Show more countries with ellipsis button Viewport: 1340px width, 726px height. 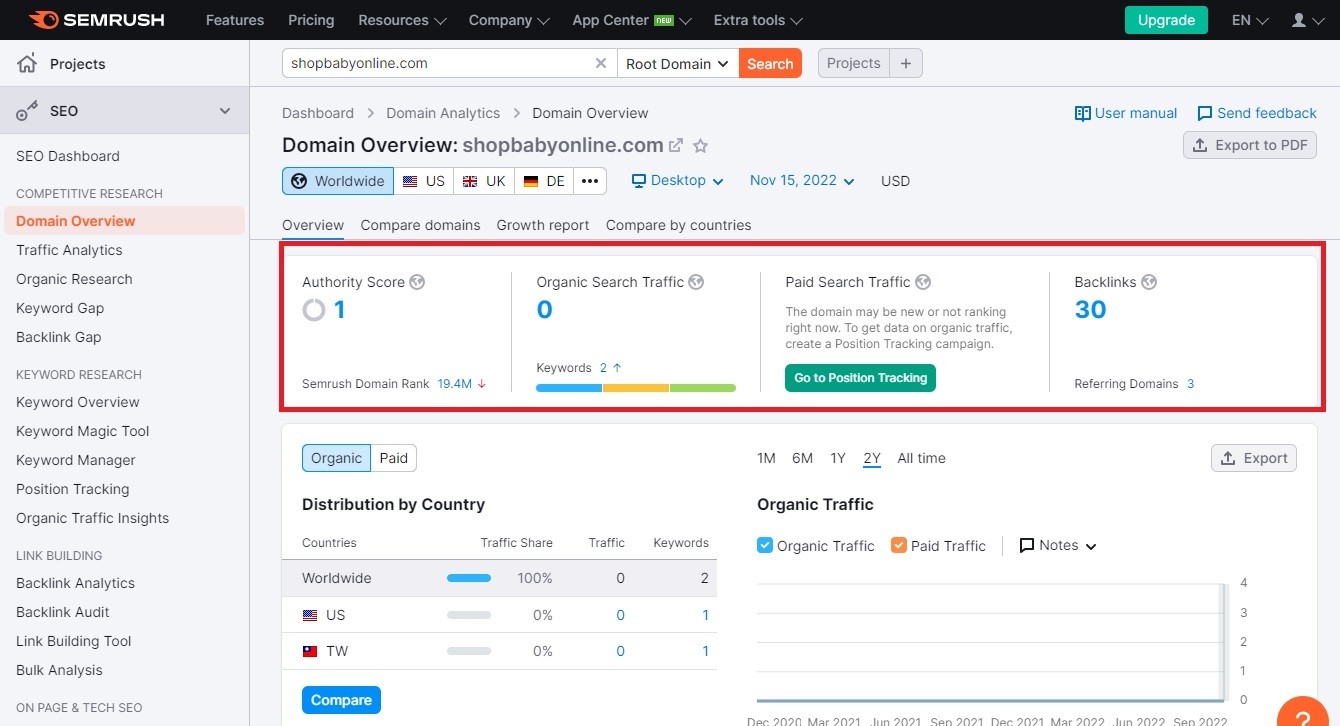(x=590, y=181)
